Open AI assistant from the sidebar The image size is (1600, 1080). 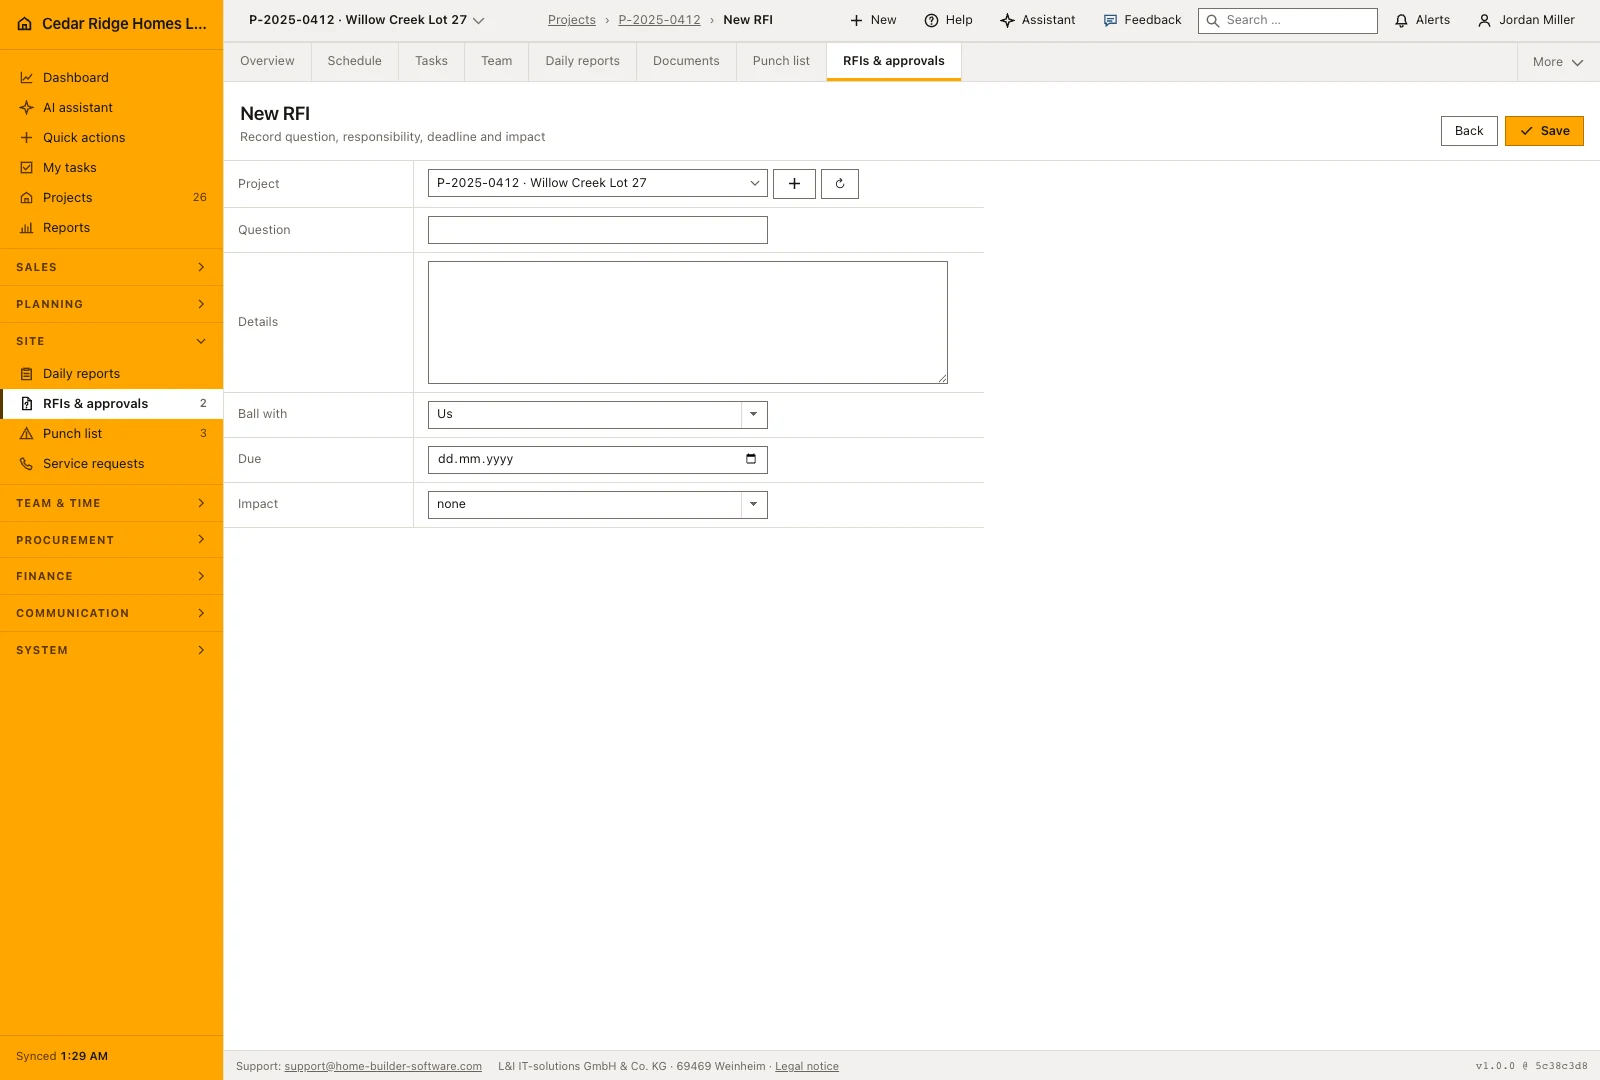[x=111, y=108]
